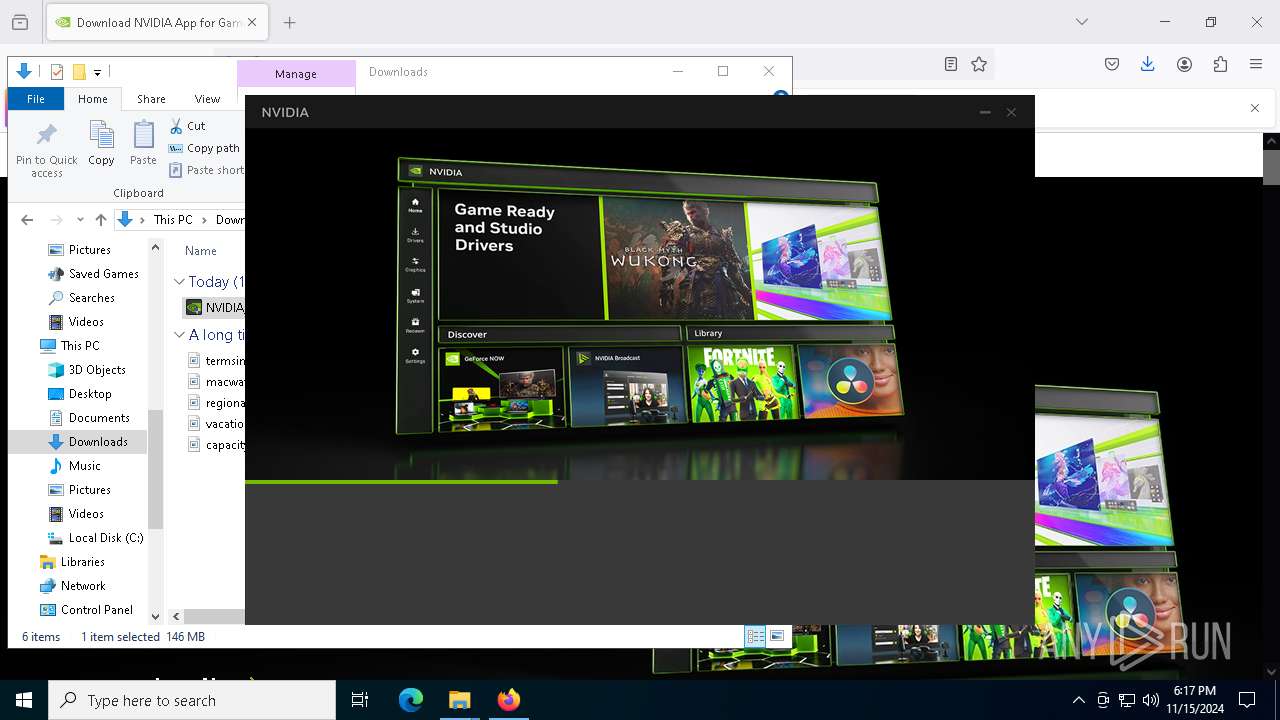The width and height of the screenshot is (1280, 720).
Task: Click Paste shortcut in the ribbon
Action: coord(205,170)
